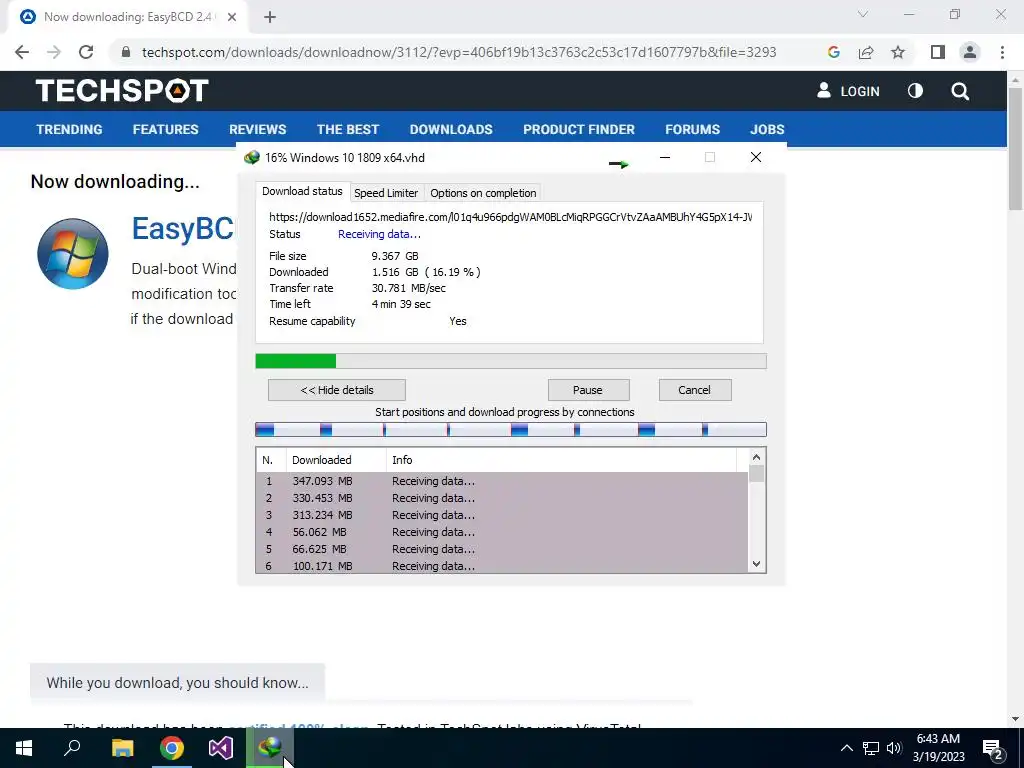Click the N. column header
The image size is (1024, 768).
coord(271,460)
